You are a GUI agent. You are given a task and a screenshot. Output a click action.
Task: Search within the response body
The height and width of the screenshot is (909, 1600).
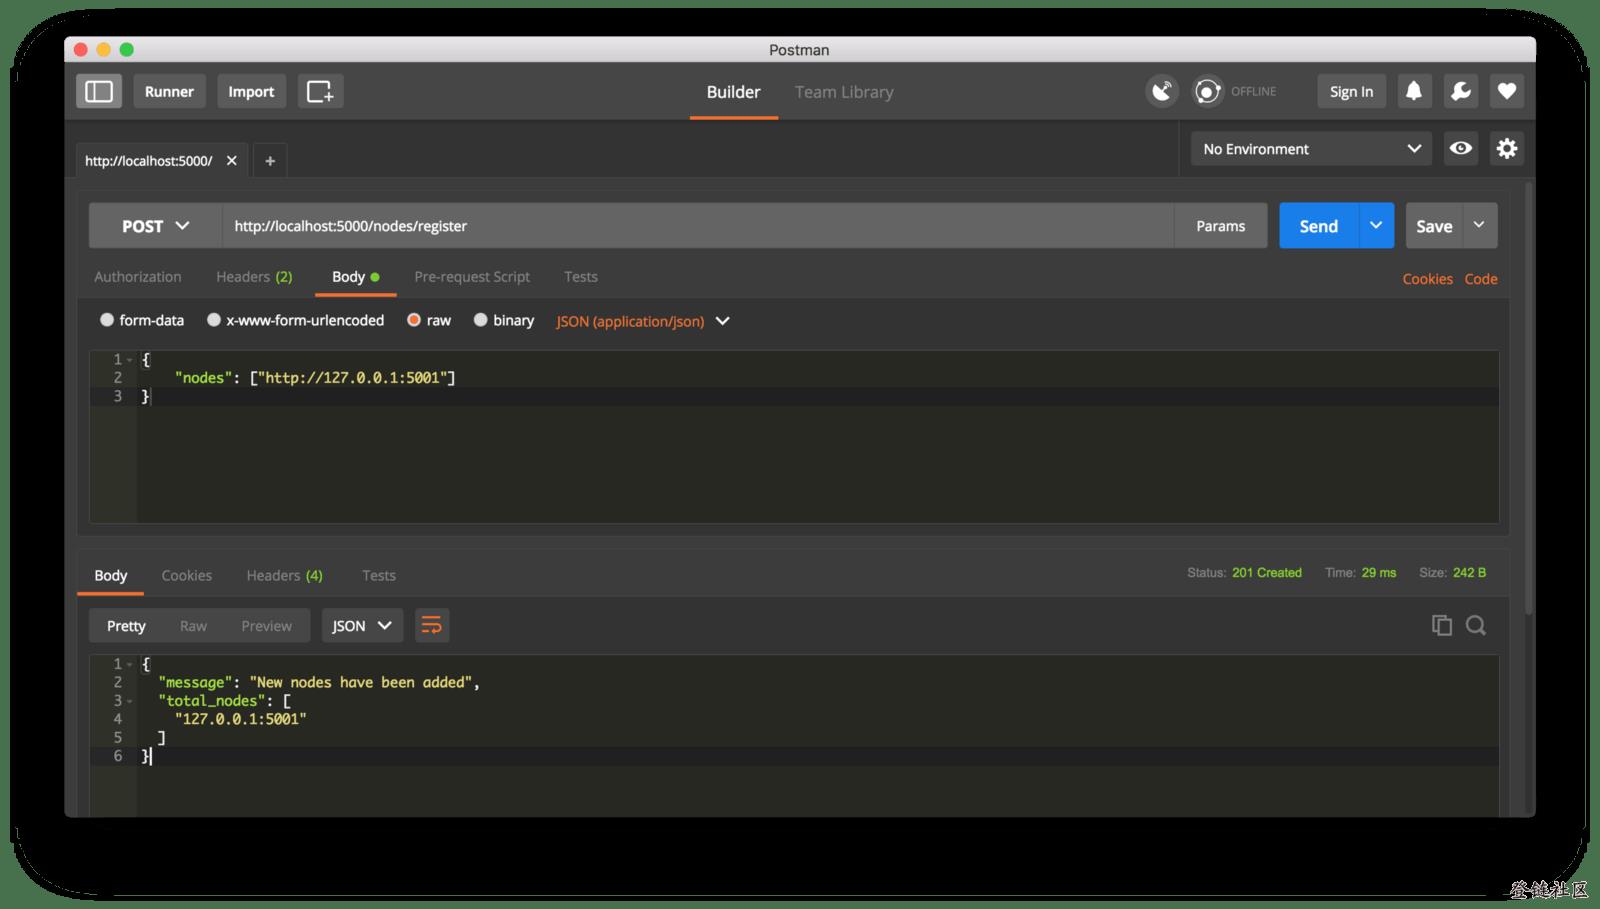[1476, 625]
